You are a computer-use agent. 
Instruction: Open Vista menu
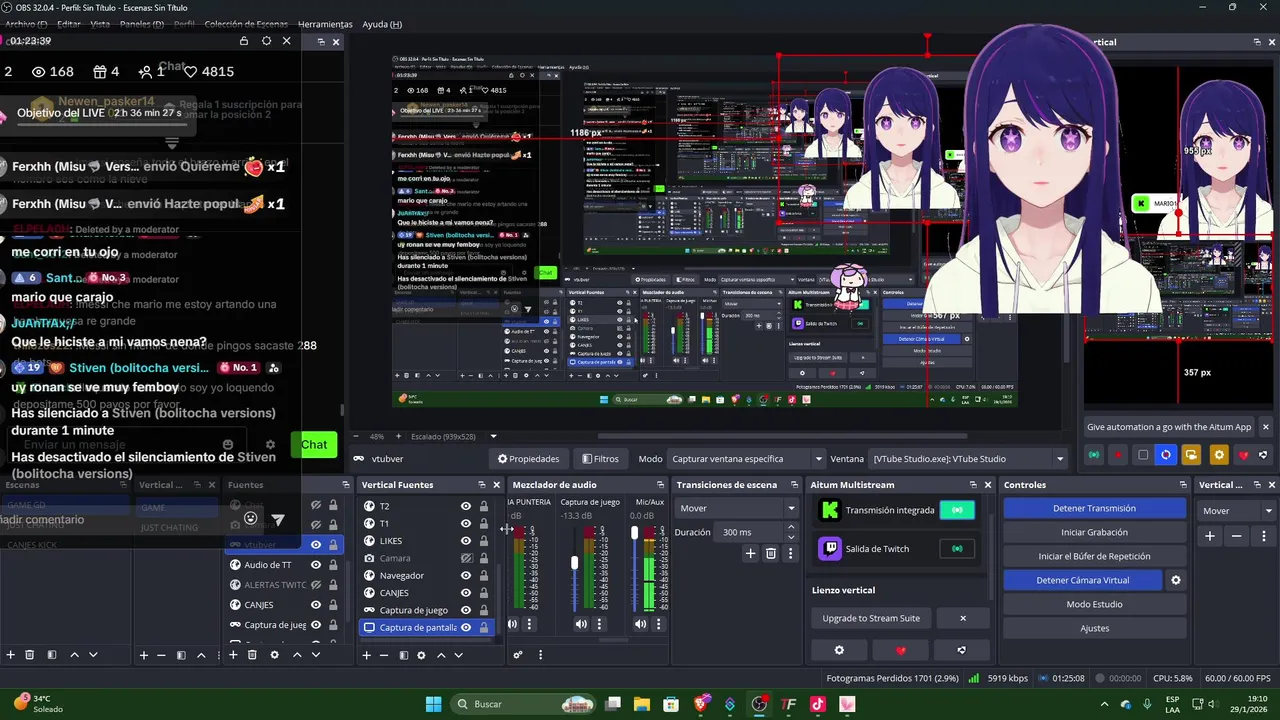click(x=100, y=24)
